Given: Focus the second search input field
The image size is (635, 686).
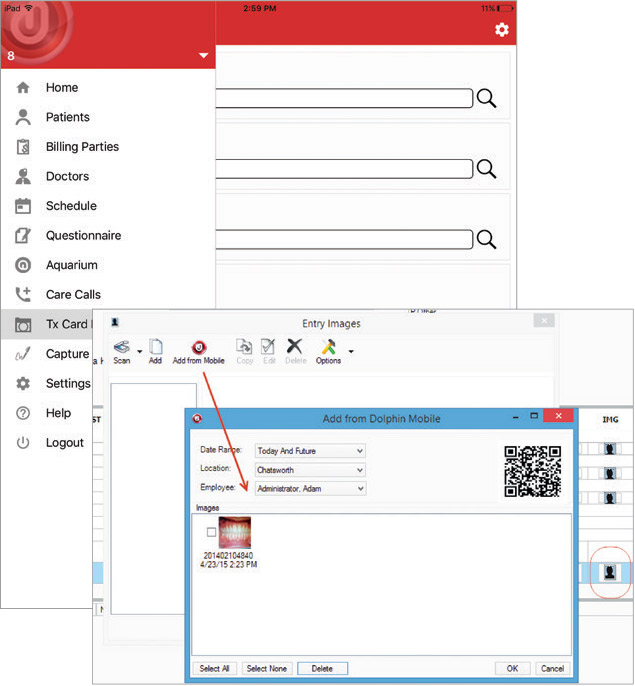Looking at the screenshot, I should 344,168.
